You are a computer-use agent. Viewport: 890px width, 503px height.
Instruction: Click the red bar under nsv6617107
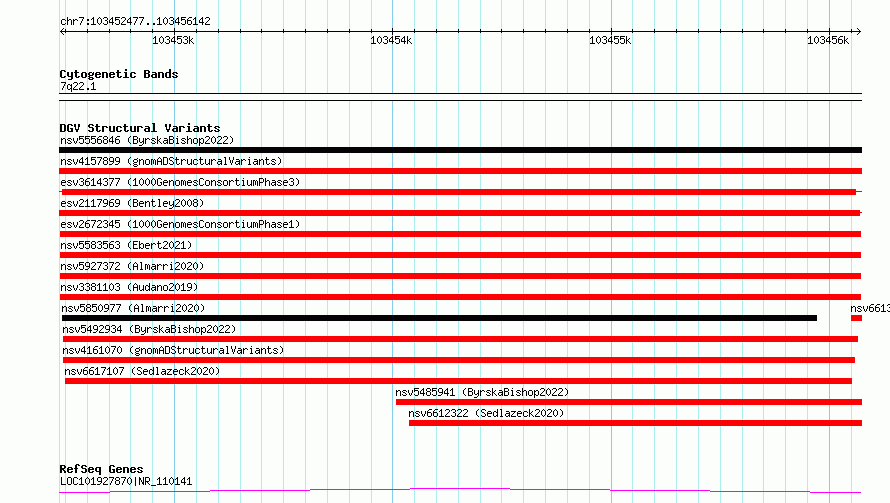coord(458,381)
